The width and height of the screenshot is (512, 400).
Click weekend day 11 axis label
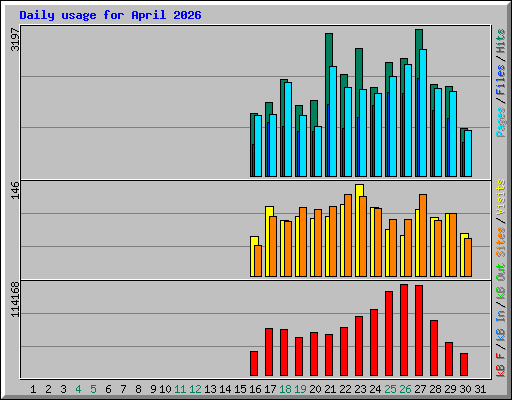pos(180,389)
